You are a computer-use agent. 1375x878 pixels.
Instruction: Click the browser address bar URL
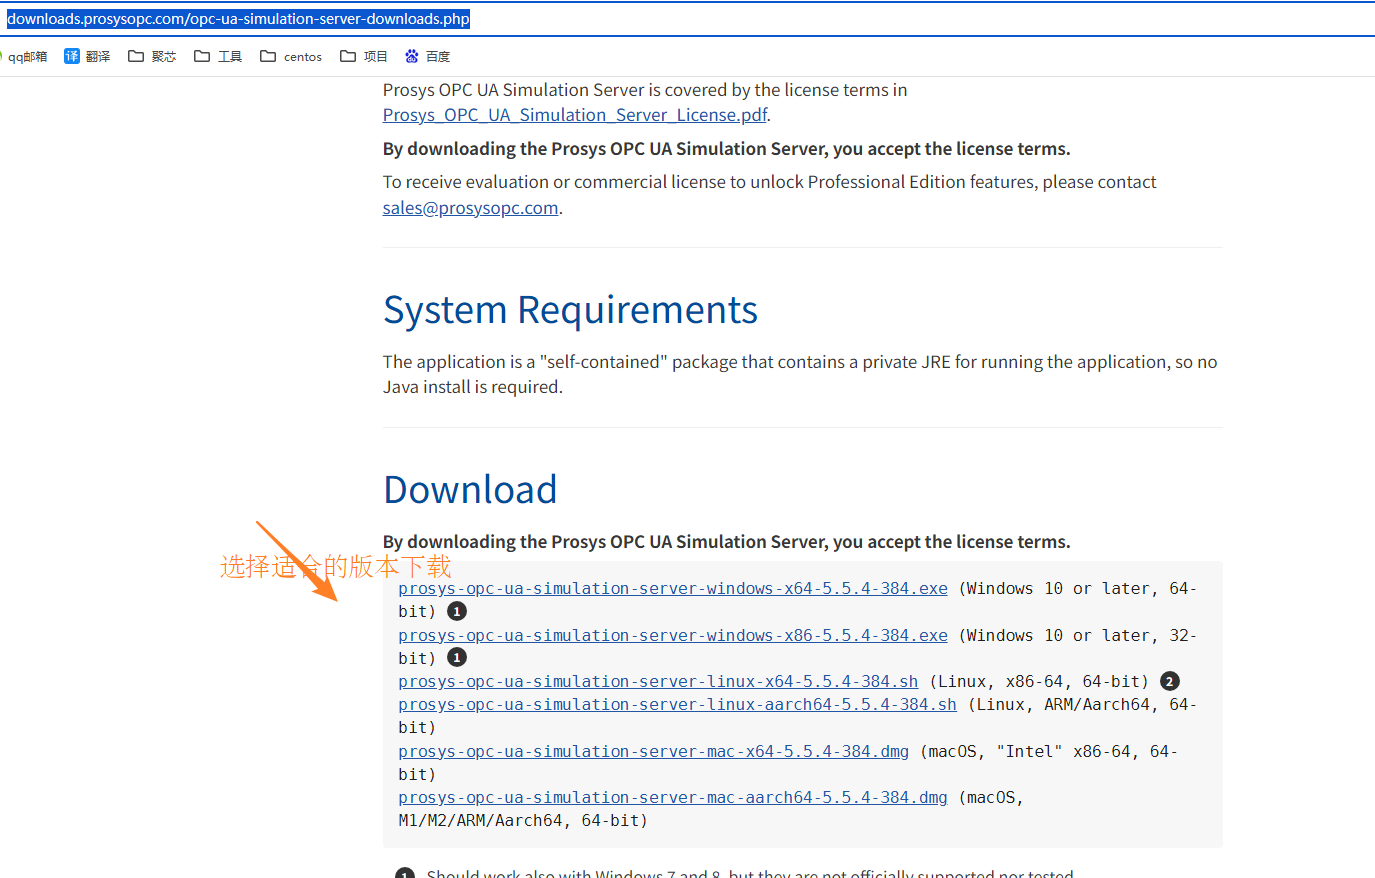pyautogui.click(x=238, y=19)
